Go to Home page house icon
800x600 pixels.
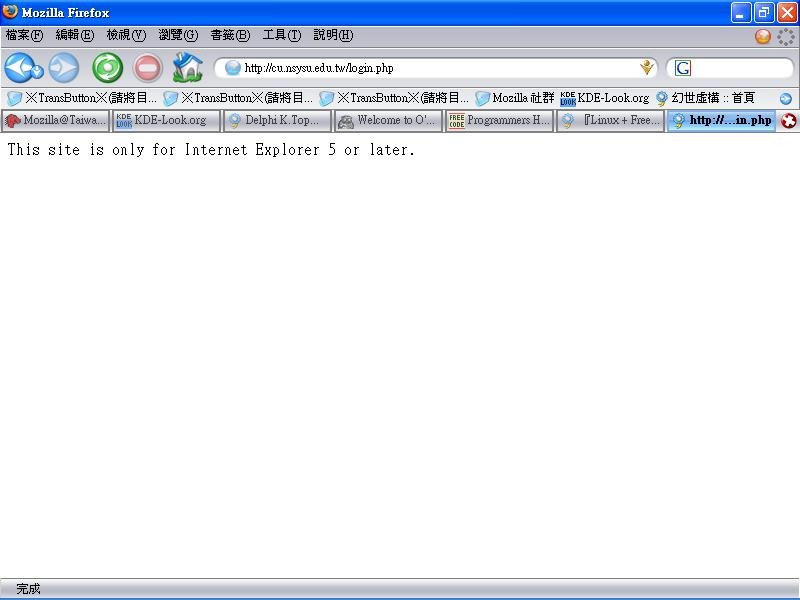[x=187, y=67]
